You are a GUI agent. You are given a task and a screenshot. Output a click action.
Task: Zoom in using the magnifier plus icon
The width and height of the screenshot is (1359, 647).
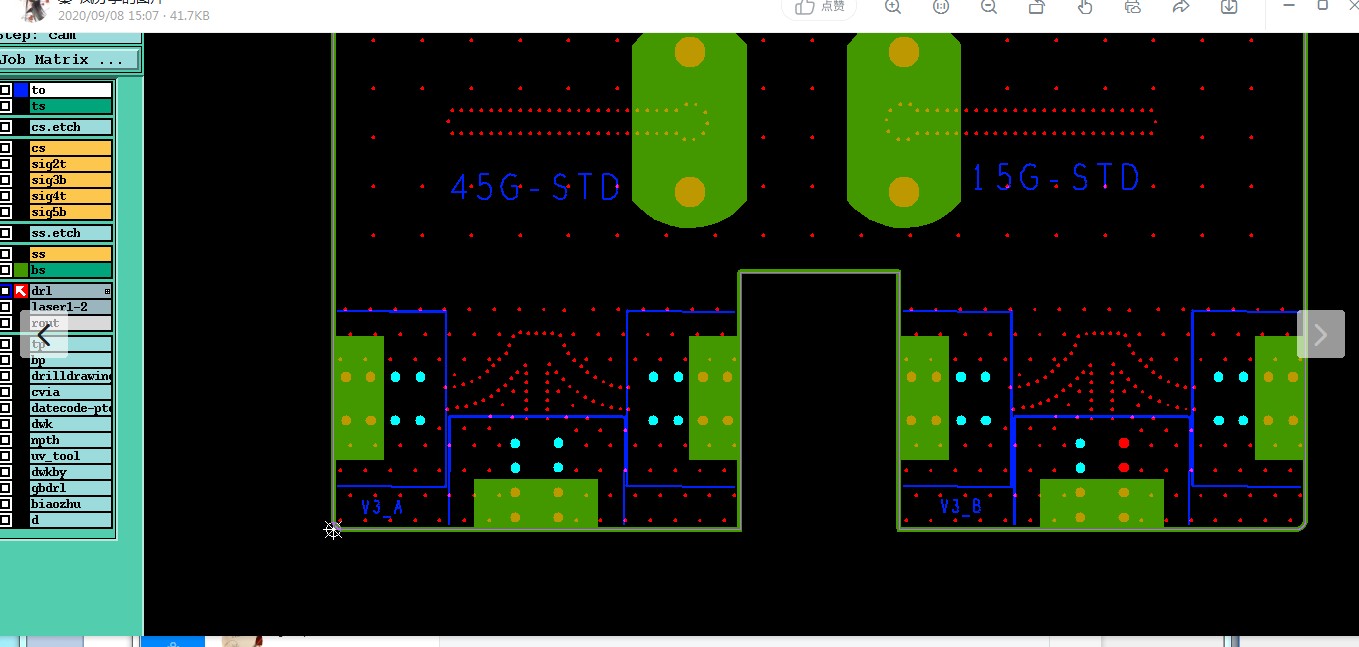pos(893,7)
